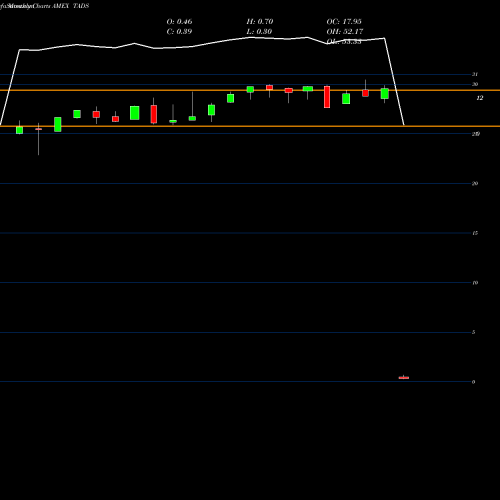The height and width of the screenshot is (500, 500).
Task: Click the 0 price axis label
Action: click(474, 382)
